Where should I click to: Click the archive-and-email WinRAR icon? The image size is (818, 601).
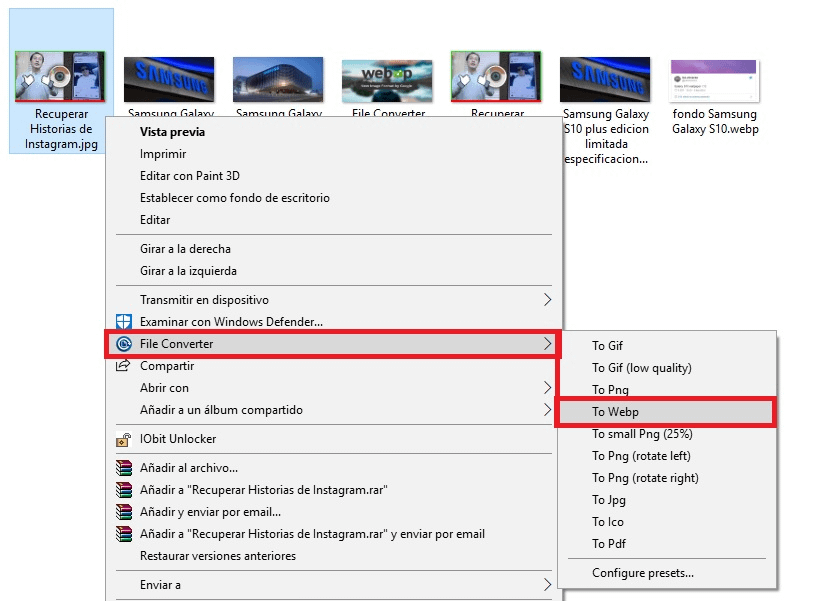point(124,534)
